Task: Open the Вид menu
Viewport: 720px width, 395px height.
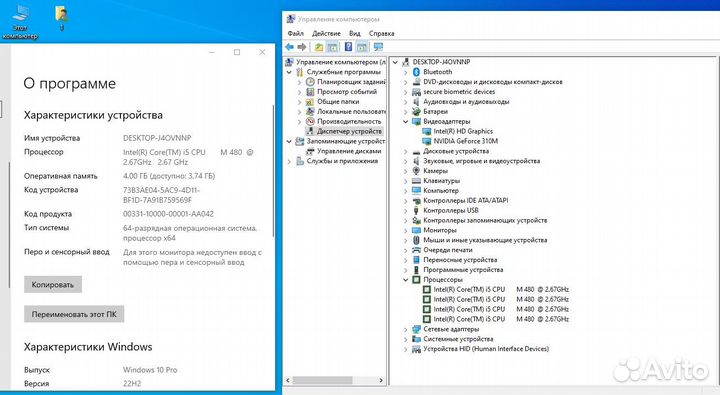Action: coord(354,34)
